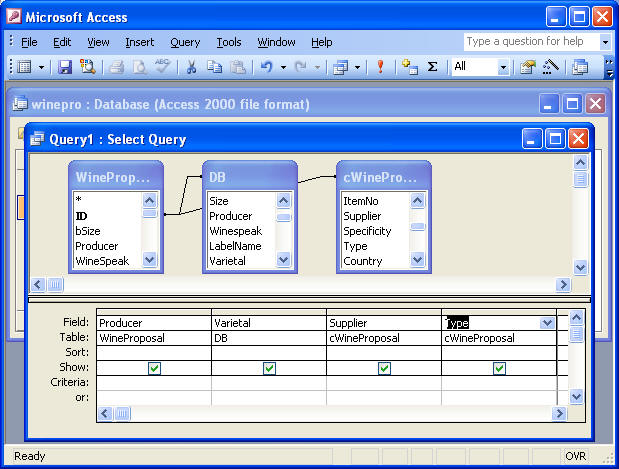The image size is (619, 469).
Task: Click the cWinePro table title bar
Action: 384,176
